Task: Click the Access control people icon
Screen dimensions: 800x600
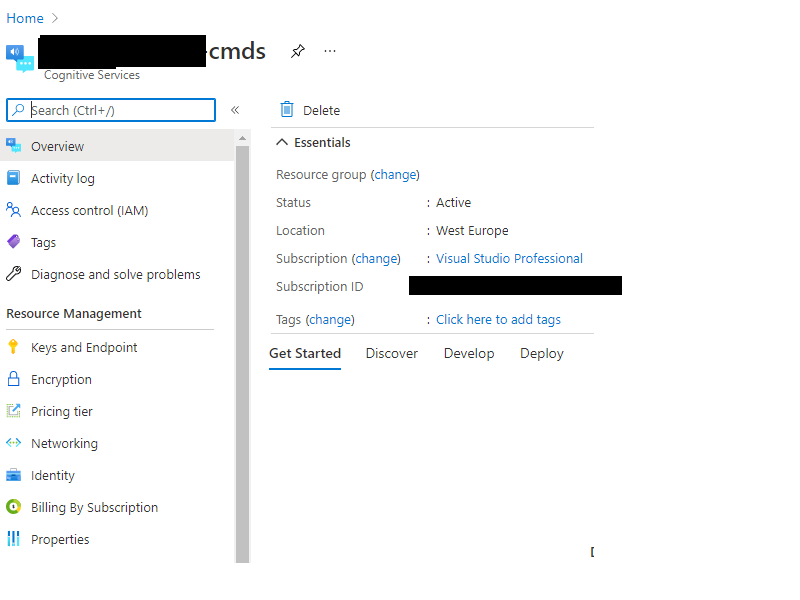Action: 14,210
